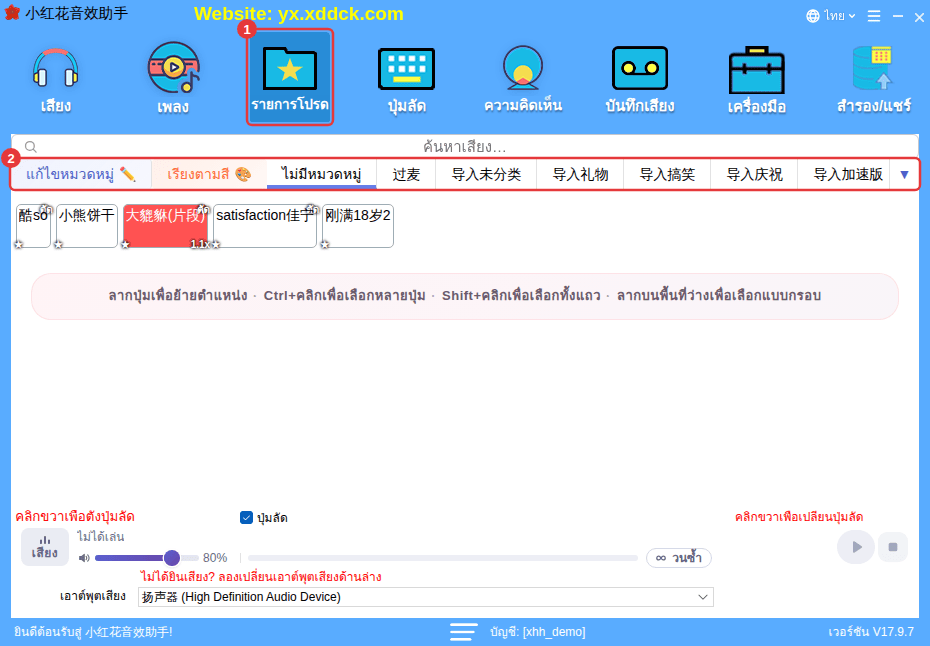Open the รายการโปรด favorites folder
930x646 pixels.
[x=290, y=77]
